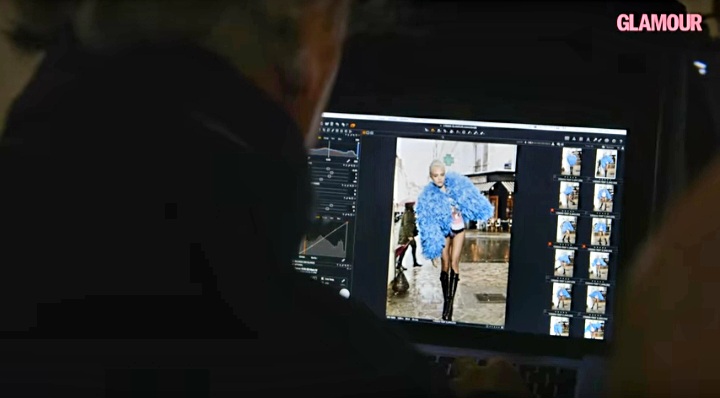Select the top-right thumbnail in the browser

click(x=606, y=163)
